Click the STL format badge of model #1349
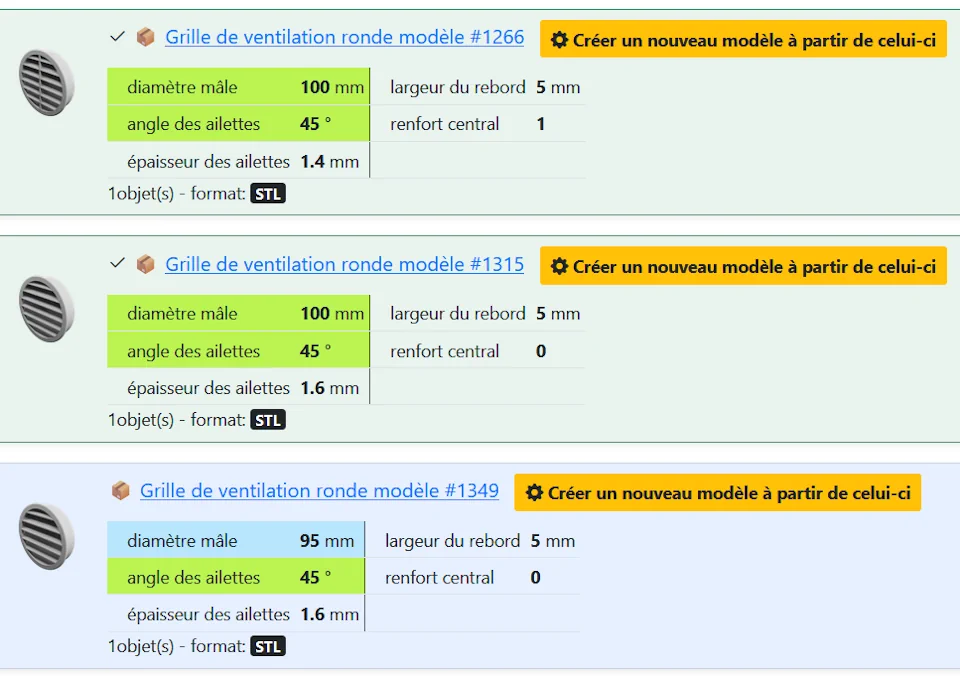Screen dimensions: 960x680 (x=268, y=647)
